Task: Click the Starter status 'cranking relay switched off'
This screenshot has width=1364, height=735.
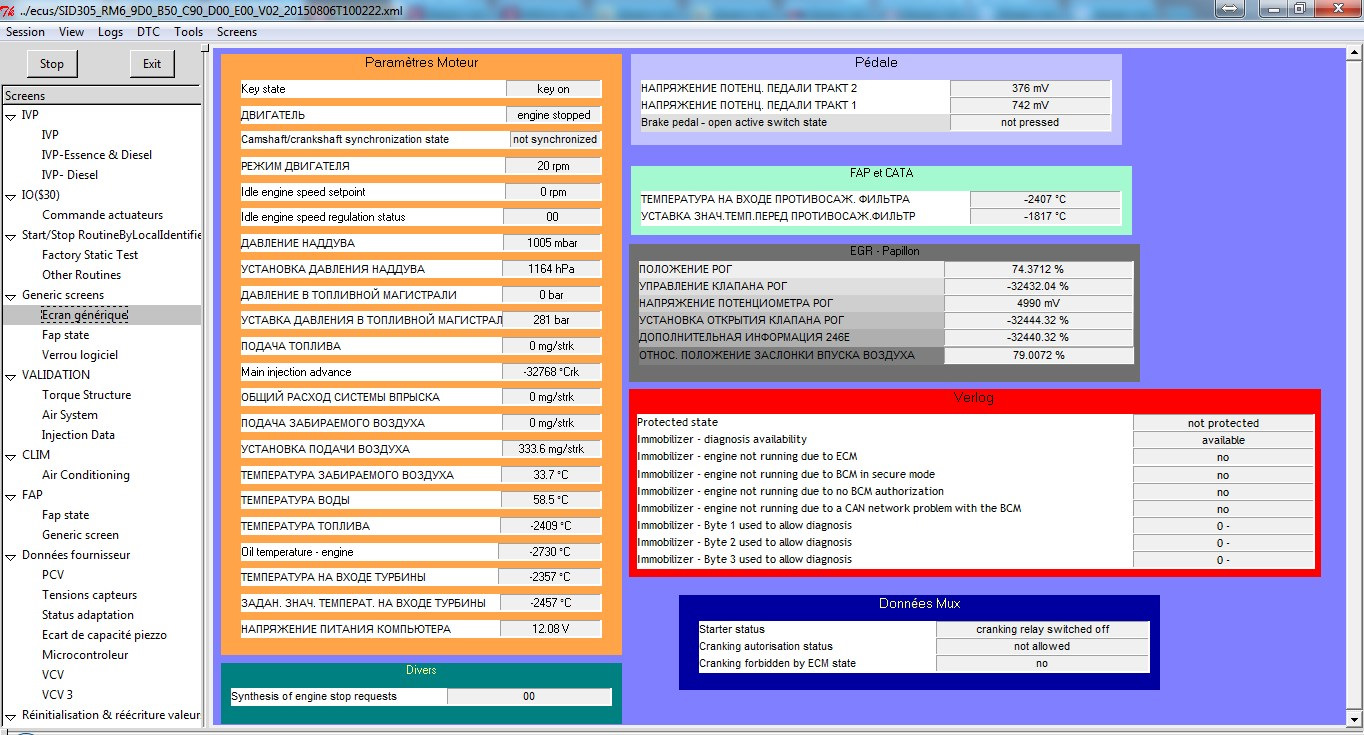Action: click(x=1043, y=630)
